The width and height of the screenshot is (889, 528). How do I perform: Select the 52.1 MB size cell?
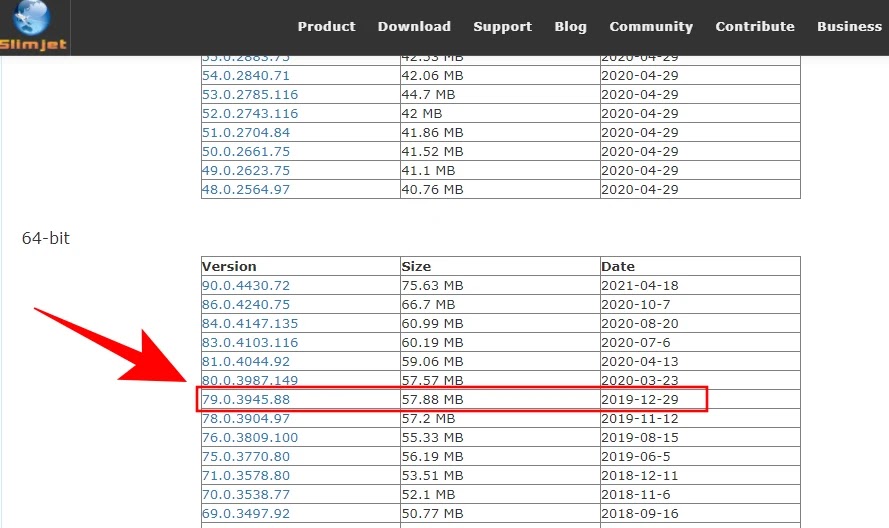500,495
